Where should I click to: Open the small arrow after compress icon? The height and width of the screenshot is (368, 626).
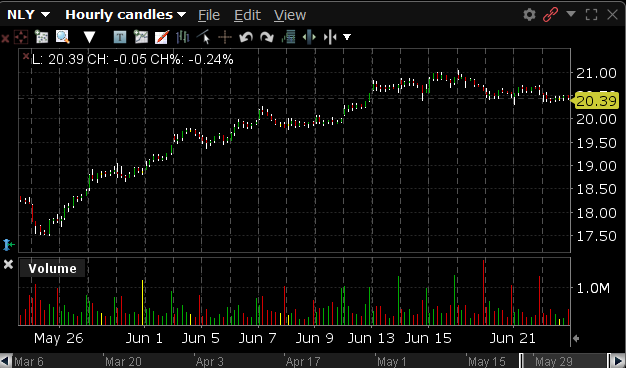tap(347, 38)
